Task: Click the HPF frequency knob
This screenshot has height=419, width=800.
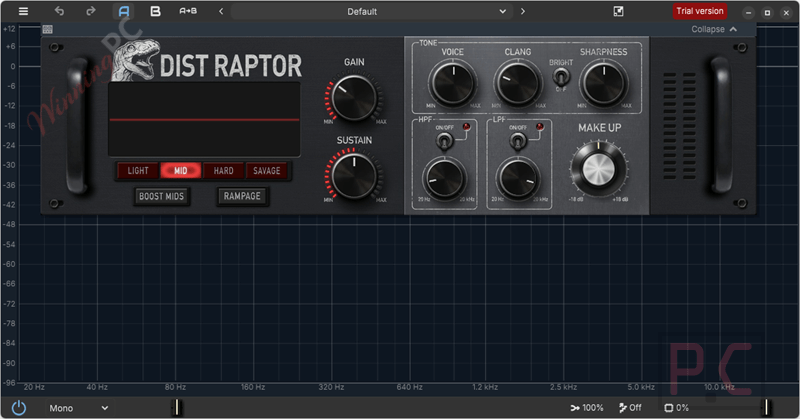Action: (444, 178)
